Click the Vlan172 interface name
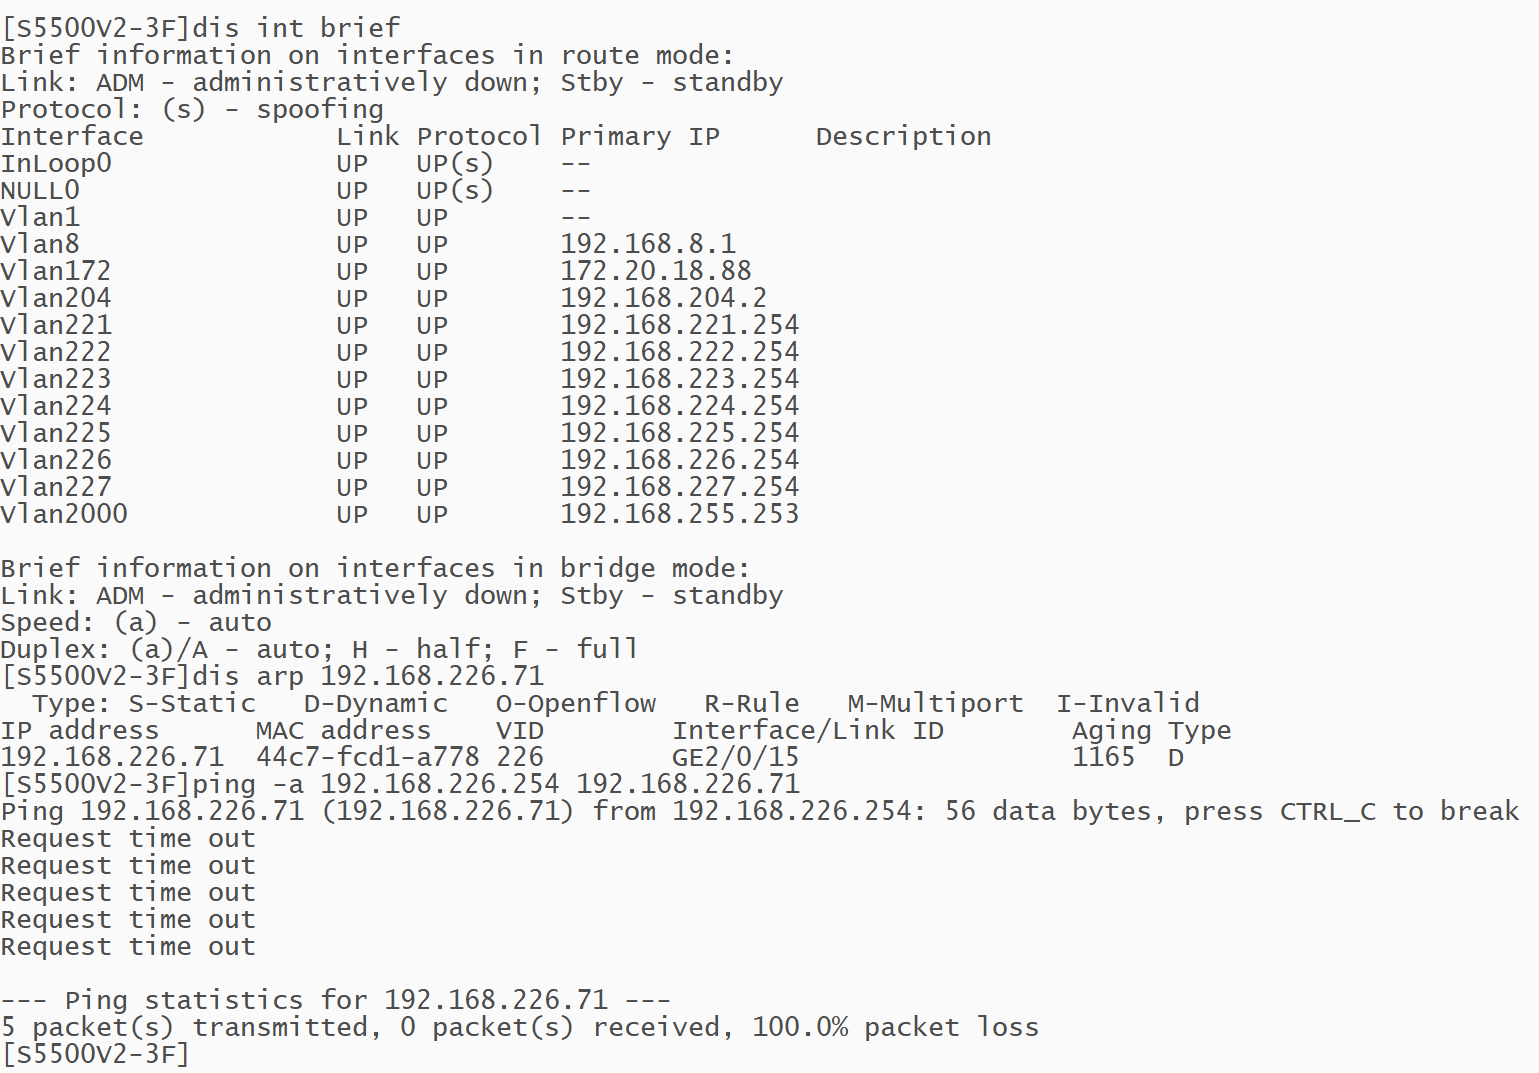This screenshot has width=1539, height=1073. point(56,271)
